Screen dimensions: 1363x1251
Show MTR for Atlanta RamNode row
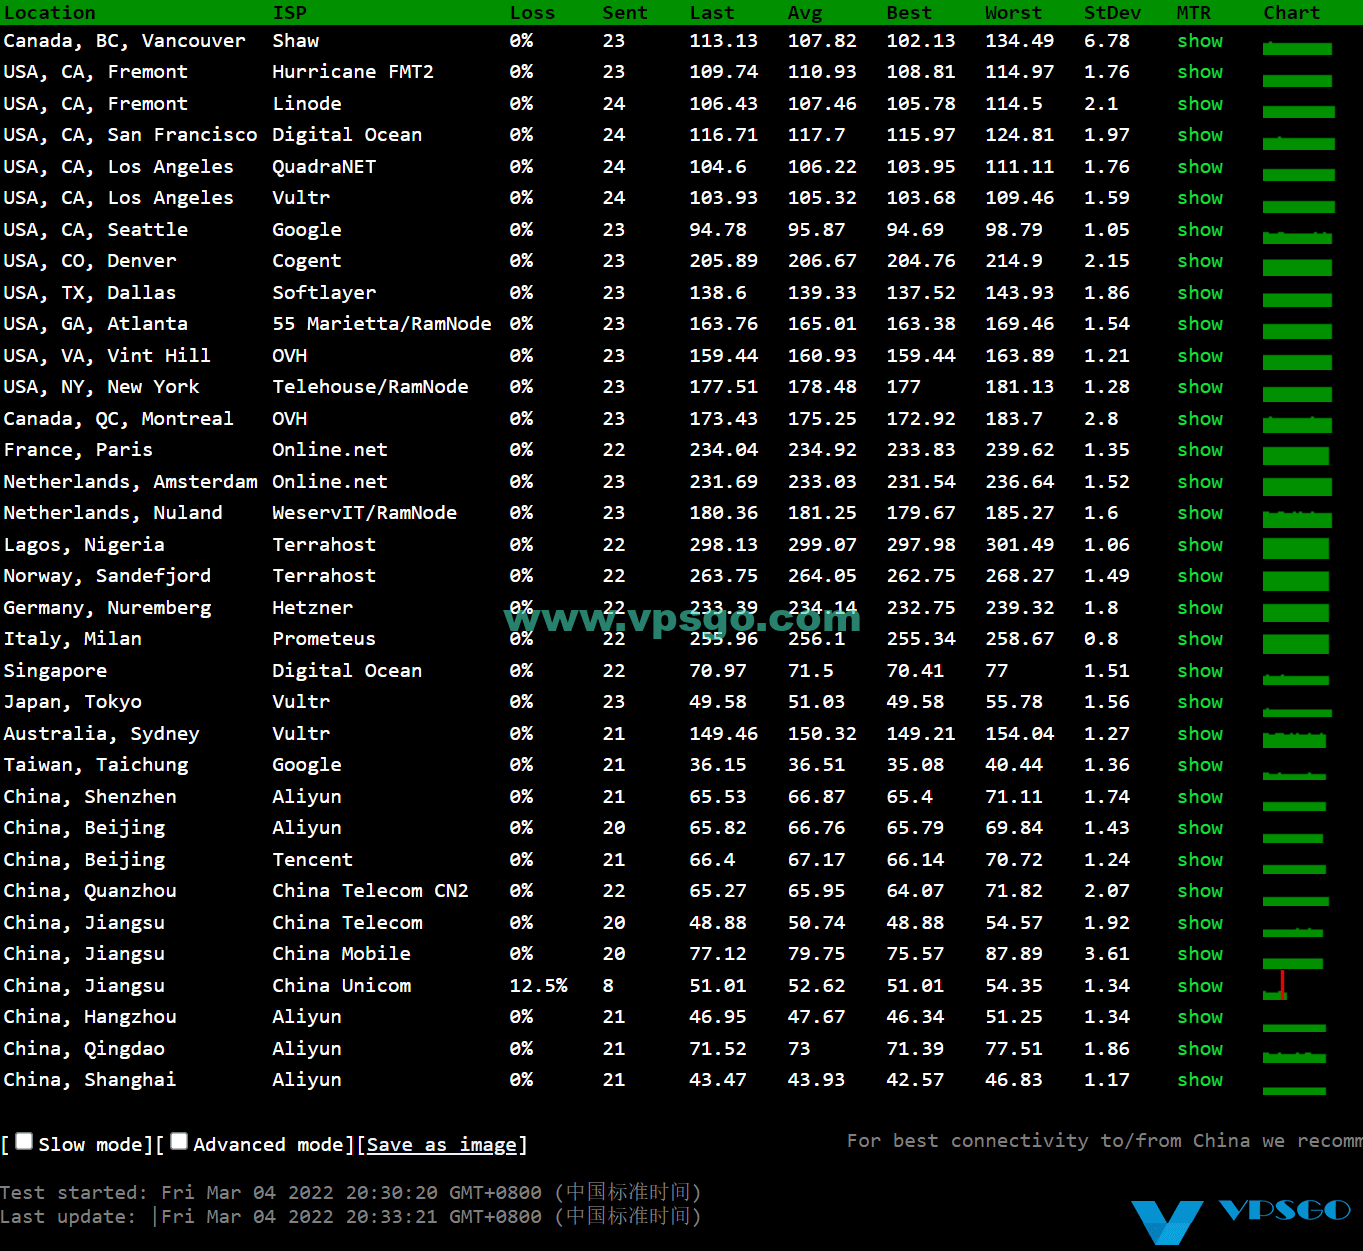[x=1200, y=324]
